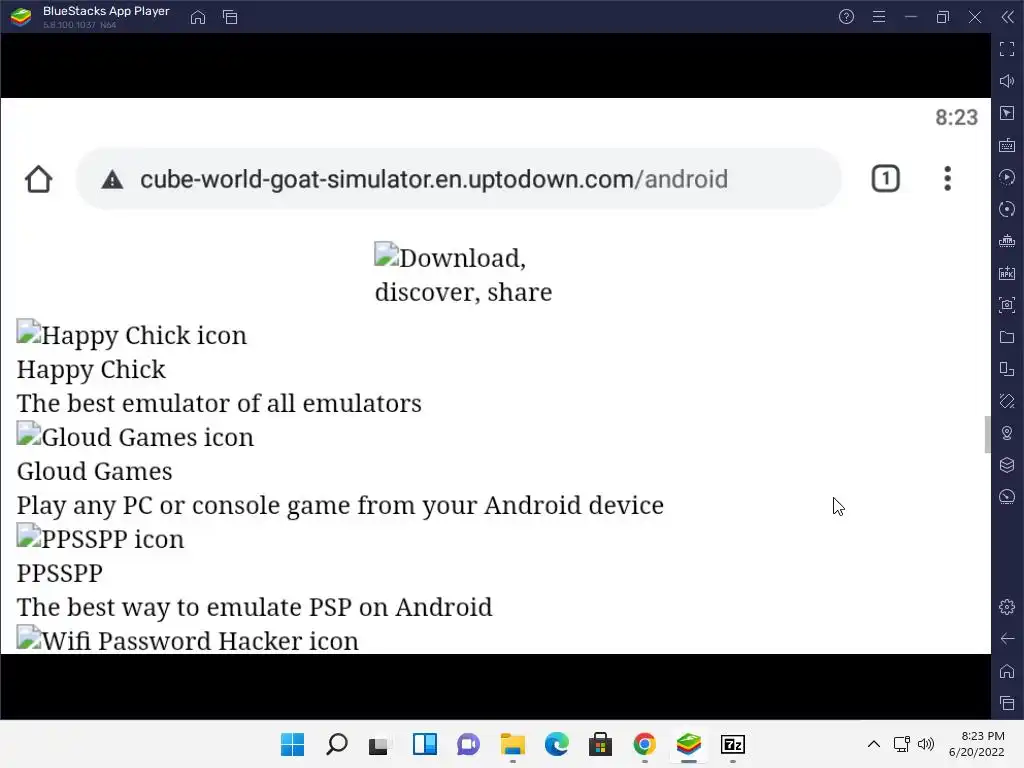Open Microsoft Store from taskbar
1024x768 pixels.
click(x=600, y=744)
